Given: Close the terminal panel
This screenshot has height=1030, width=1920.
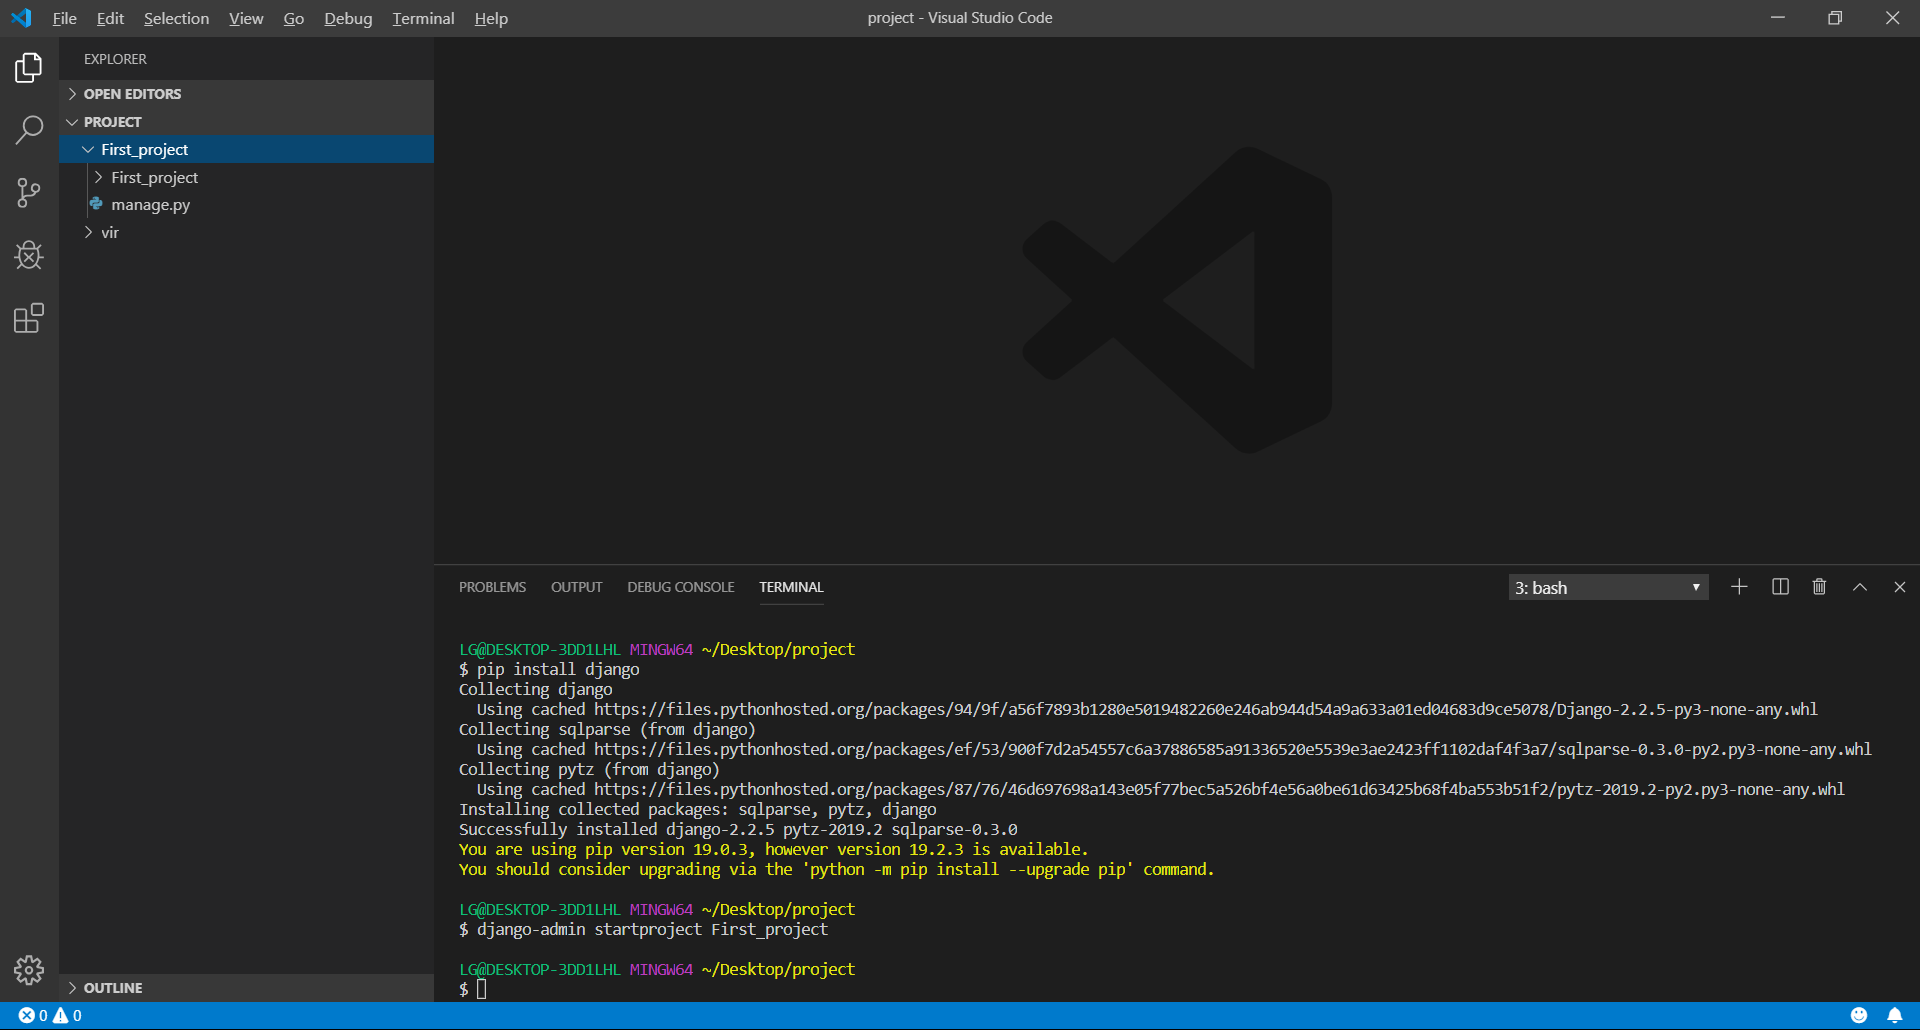Looking at the screenshot, I should tap(1900, 587).
